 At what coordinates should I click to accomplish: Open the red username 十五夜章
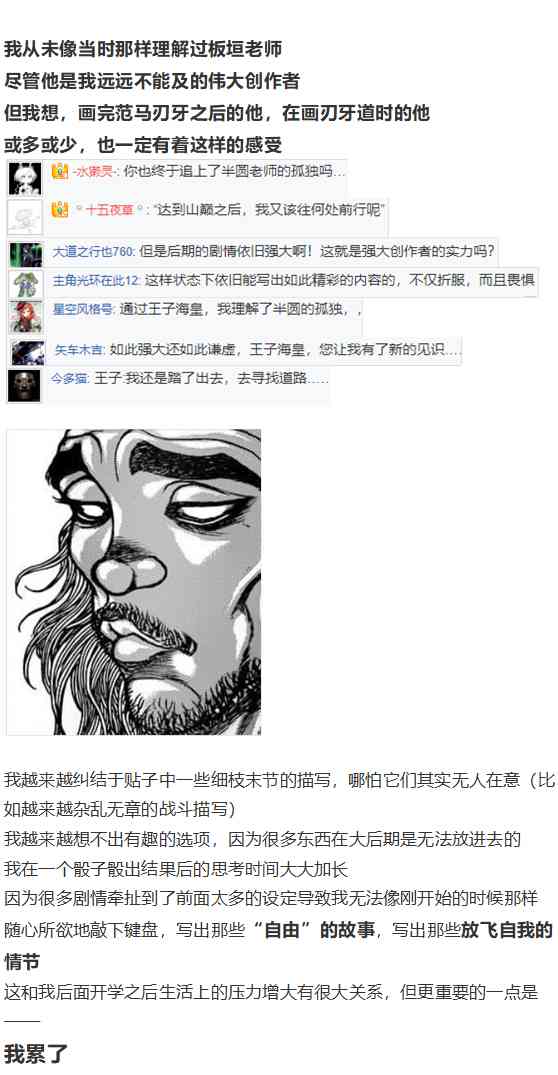coord(109,210)
